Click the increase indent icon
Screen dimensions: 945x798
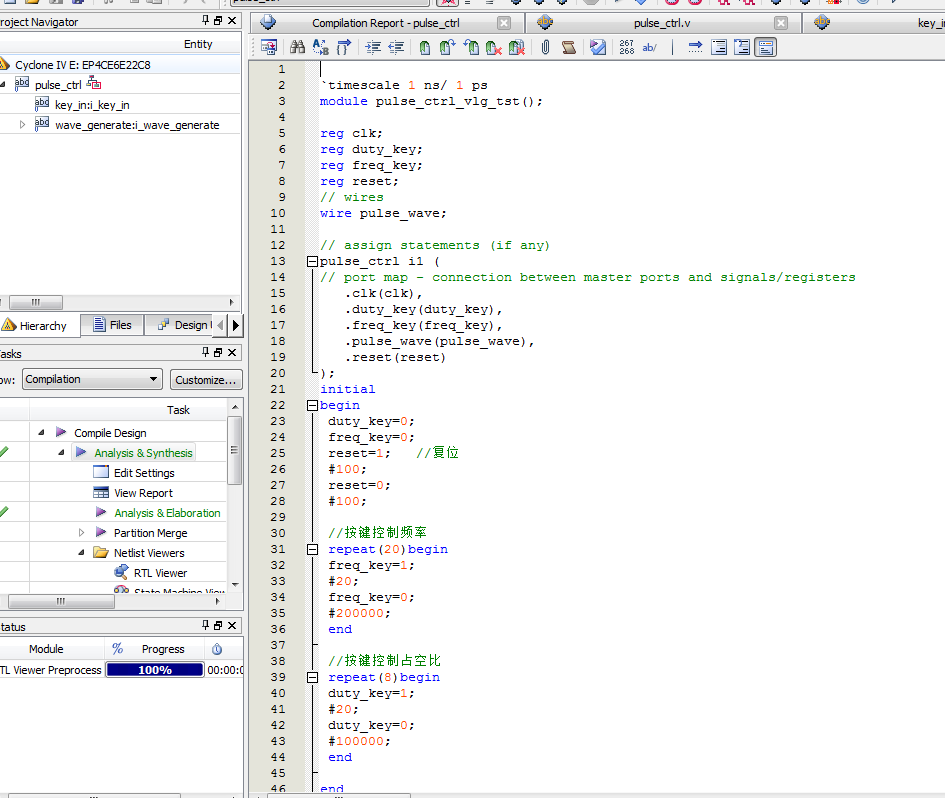coord(373,47)
